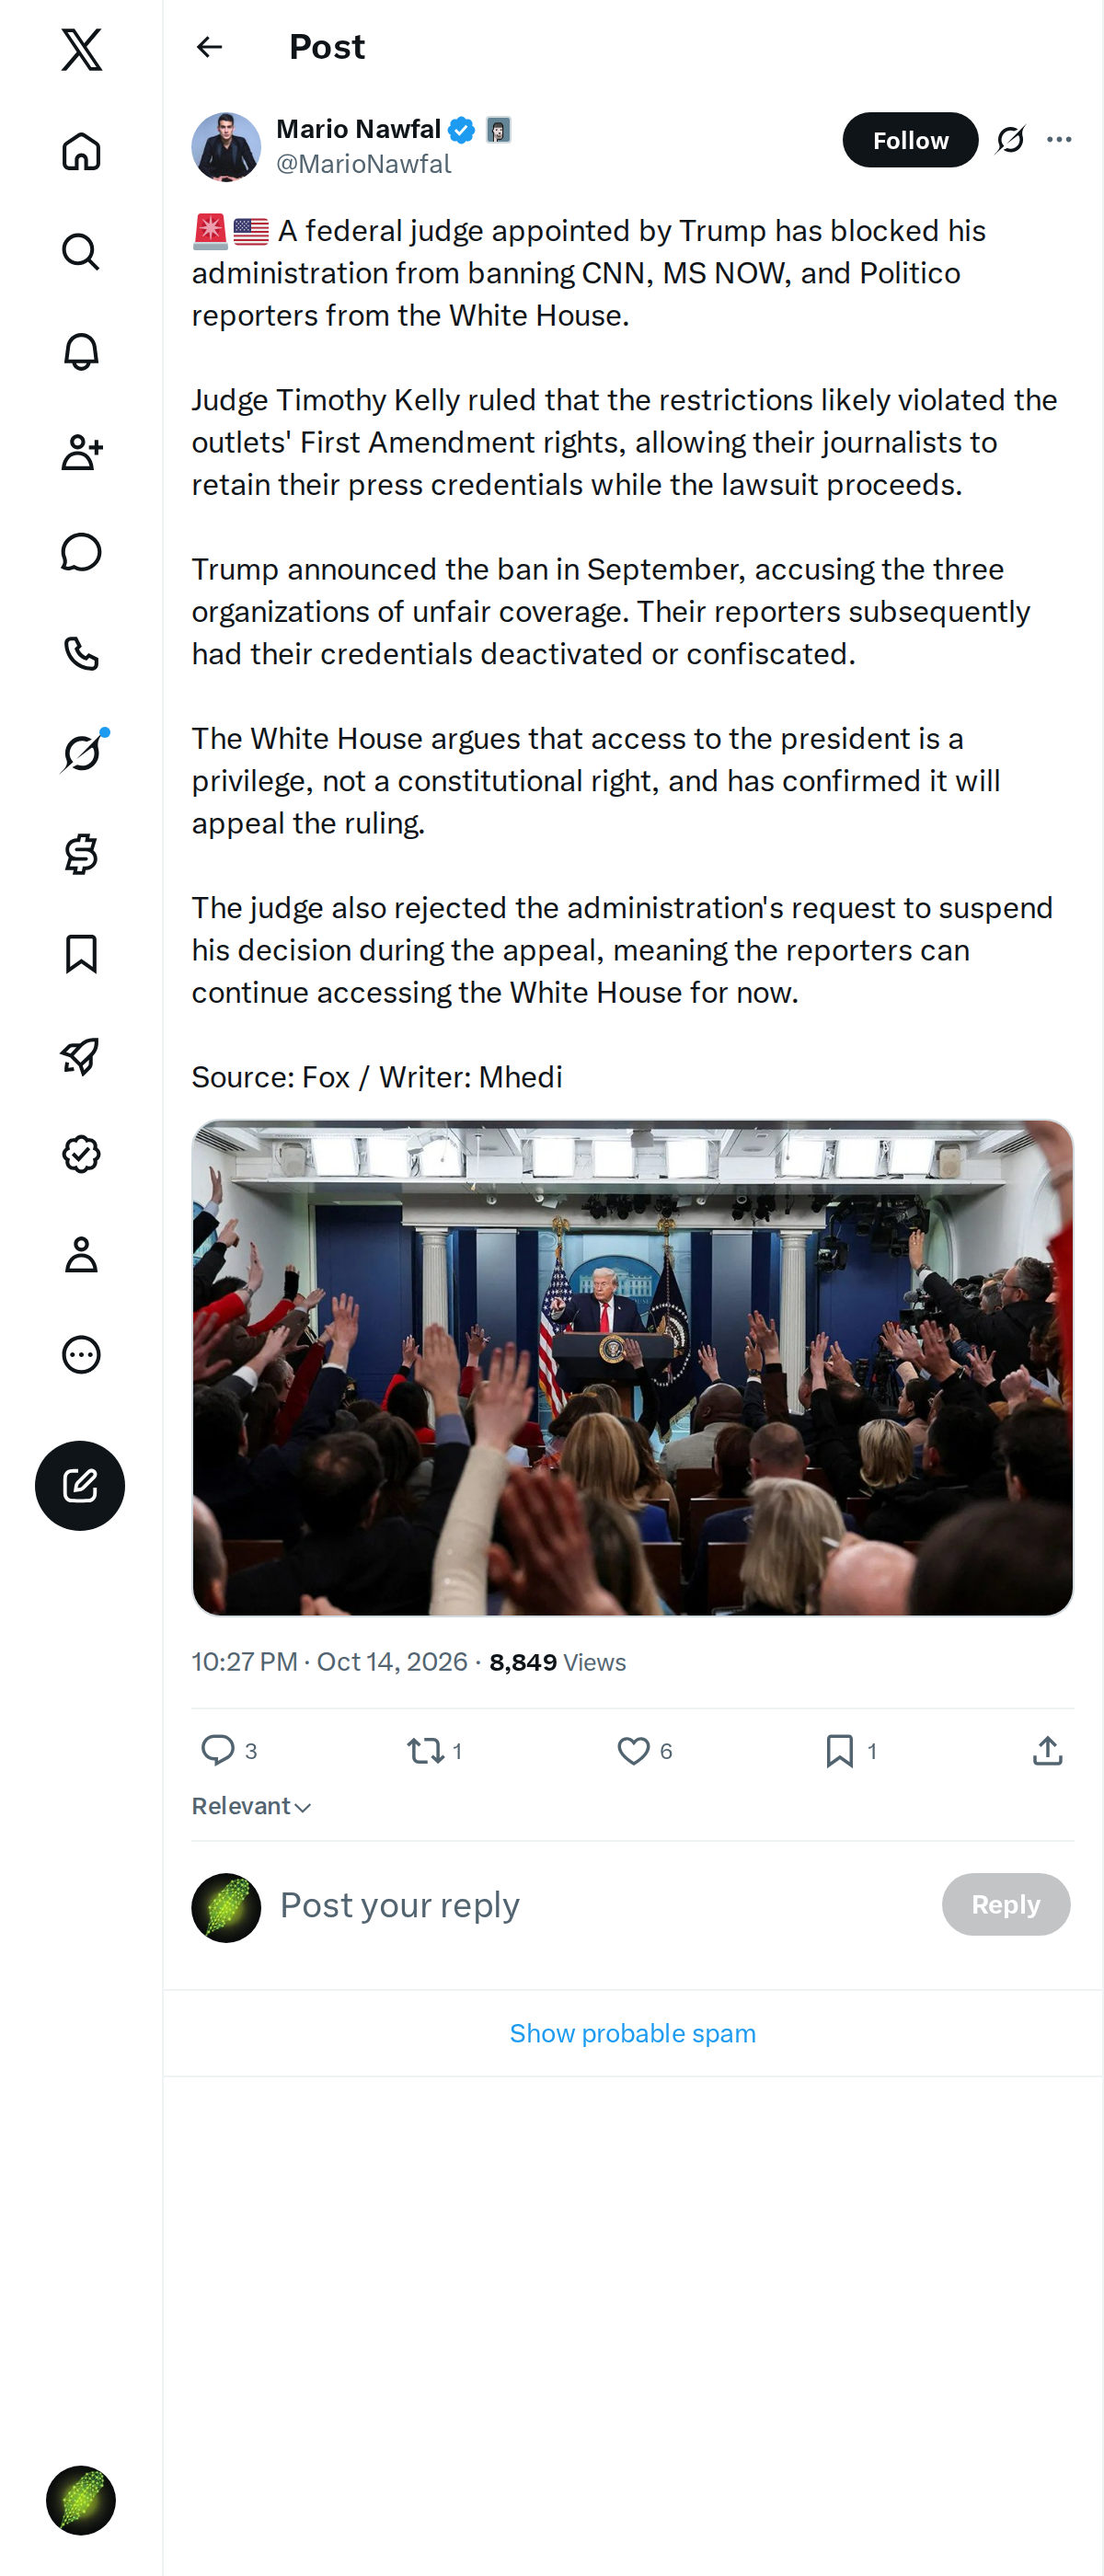Like the post with heart icon
Image resolution: width=1104 pixels, height=2576 pixels.
(633, 1750)
